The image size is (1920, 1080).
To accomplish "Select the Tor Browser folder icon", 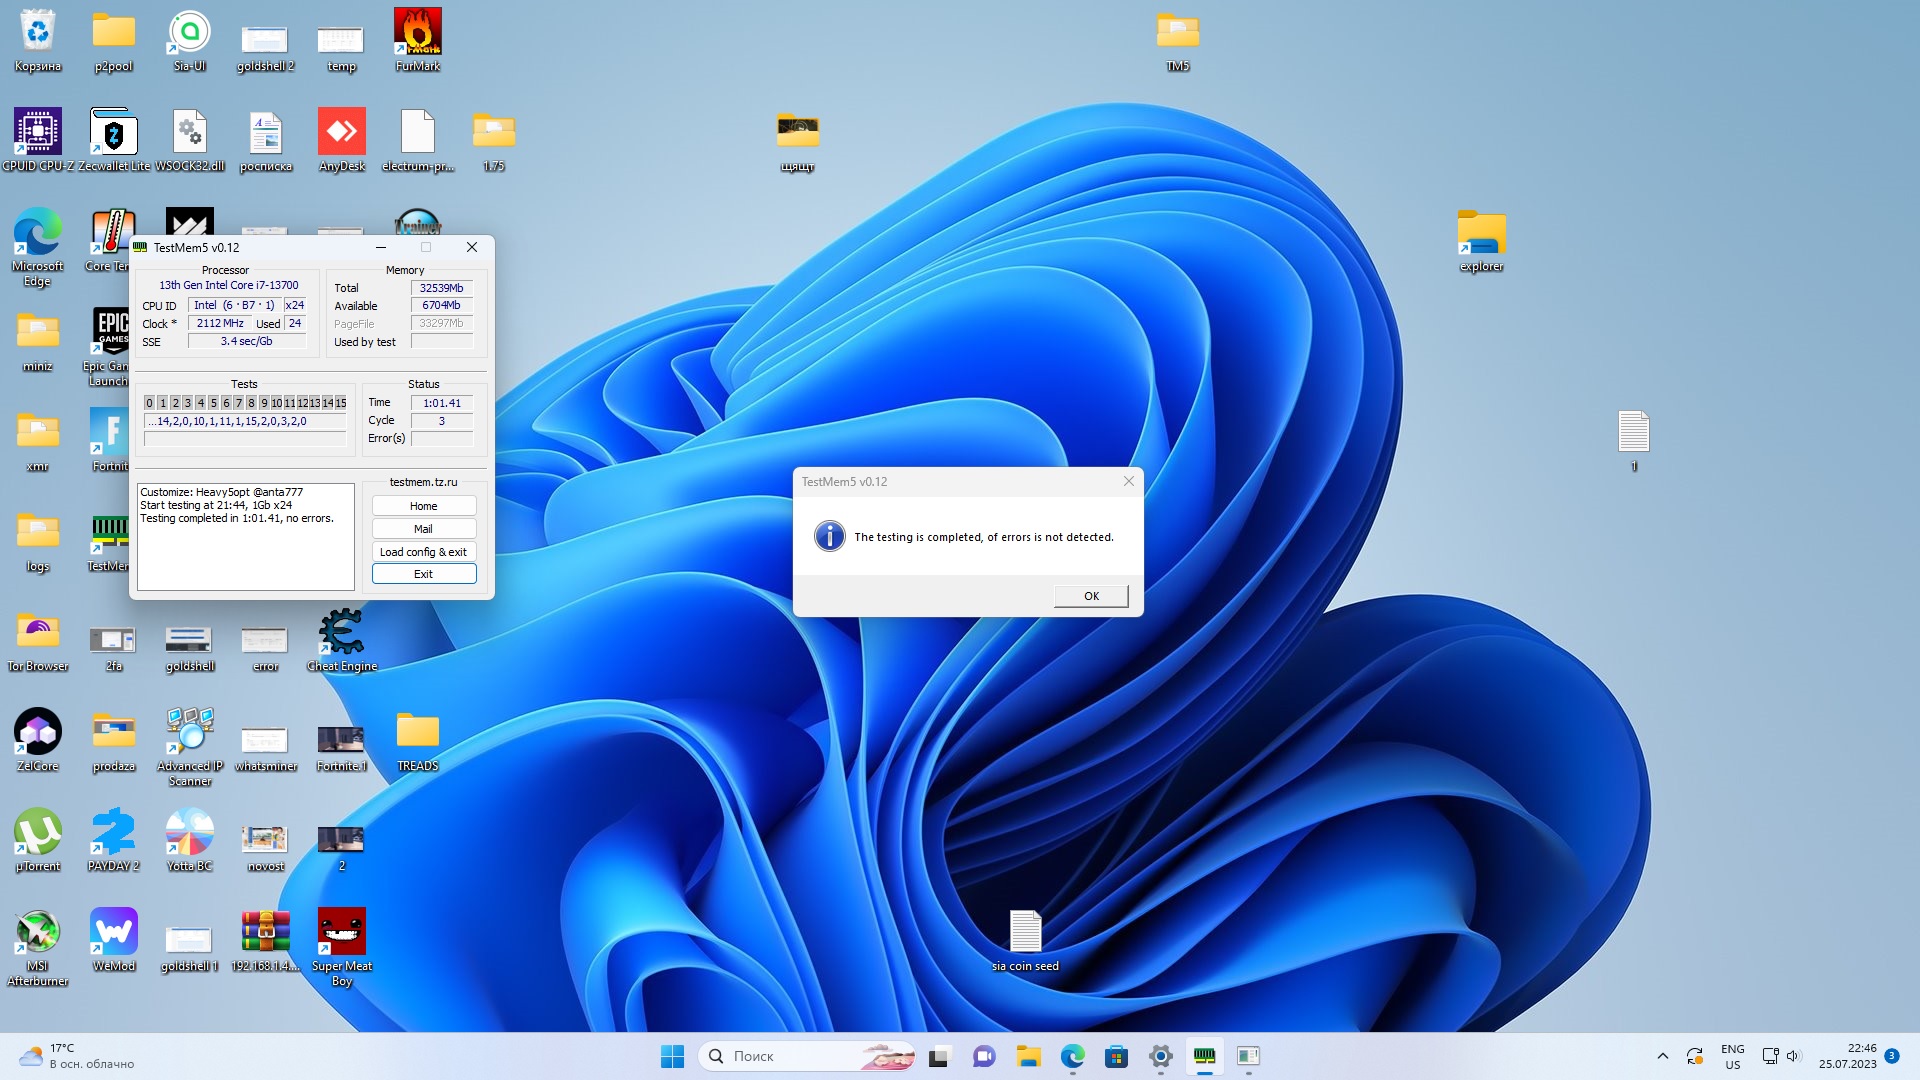I will (x=38, y=635).
